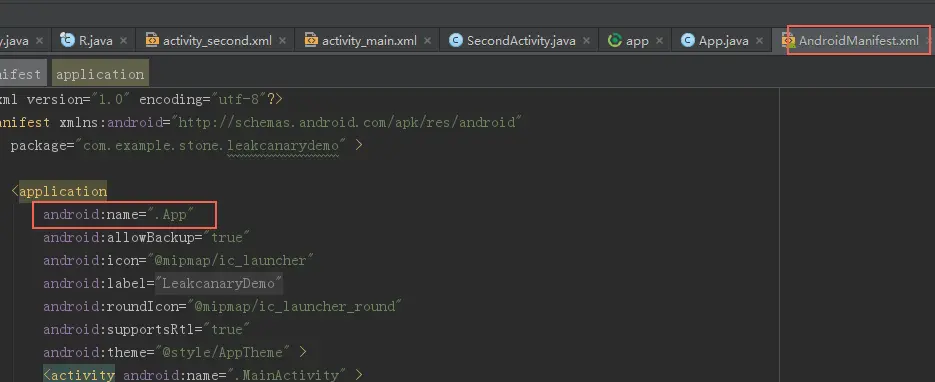
Task: Click the Gradle app tab icon
Action: click(615, 40)
